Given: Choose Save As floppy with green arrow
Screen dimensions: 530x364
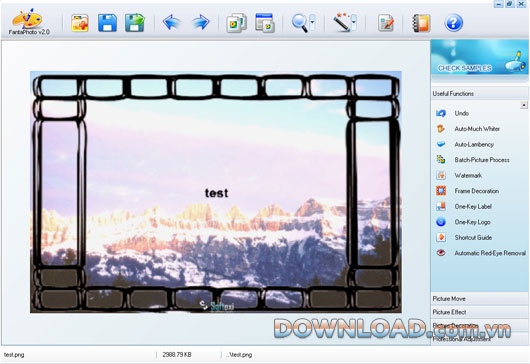Looking at the screenshot, I should click(135, 23).
